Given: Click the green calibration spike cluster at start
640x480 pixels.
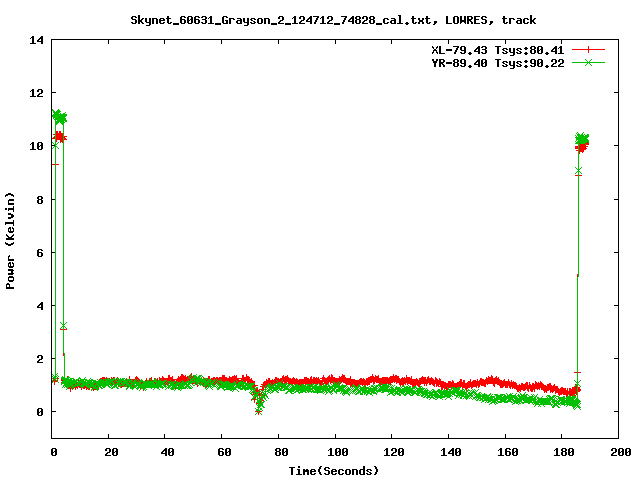Looking at the screenshot, I should (x=59, y=117).
